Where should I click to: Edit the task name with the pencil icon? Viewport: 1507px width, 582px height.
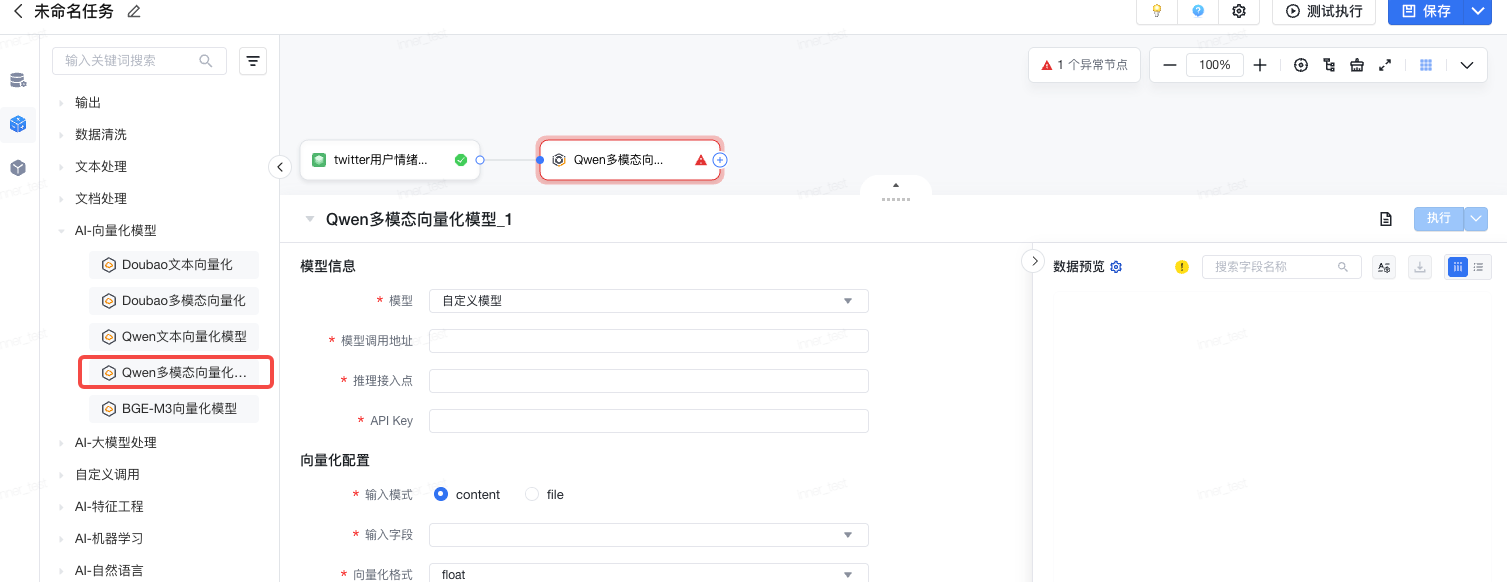[x=135, y=11]
